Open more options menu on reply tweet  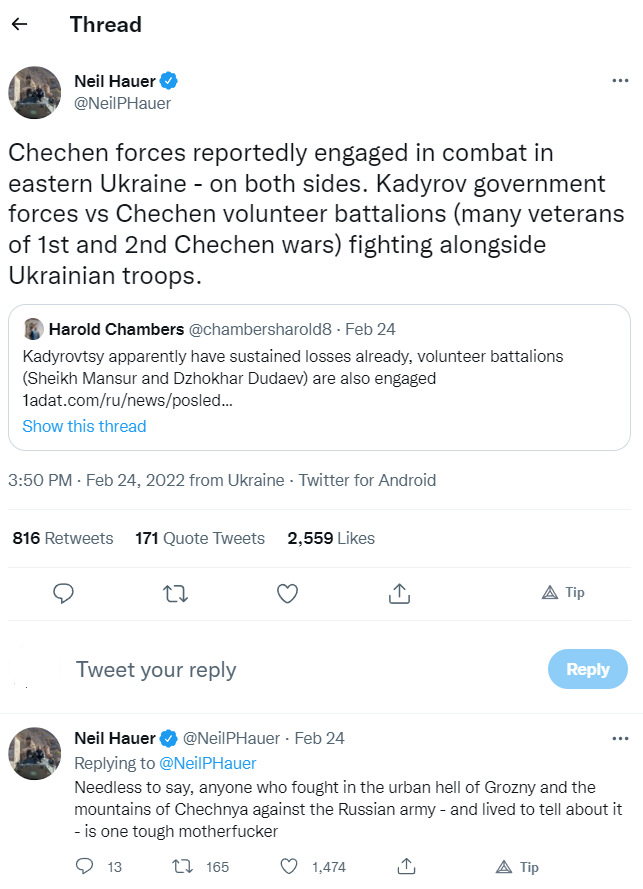619,738
